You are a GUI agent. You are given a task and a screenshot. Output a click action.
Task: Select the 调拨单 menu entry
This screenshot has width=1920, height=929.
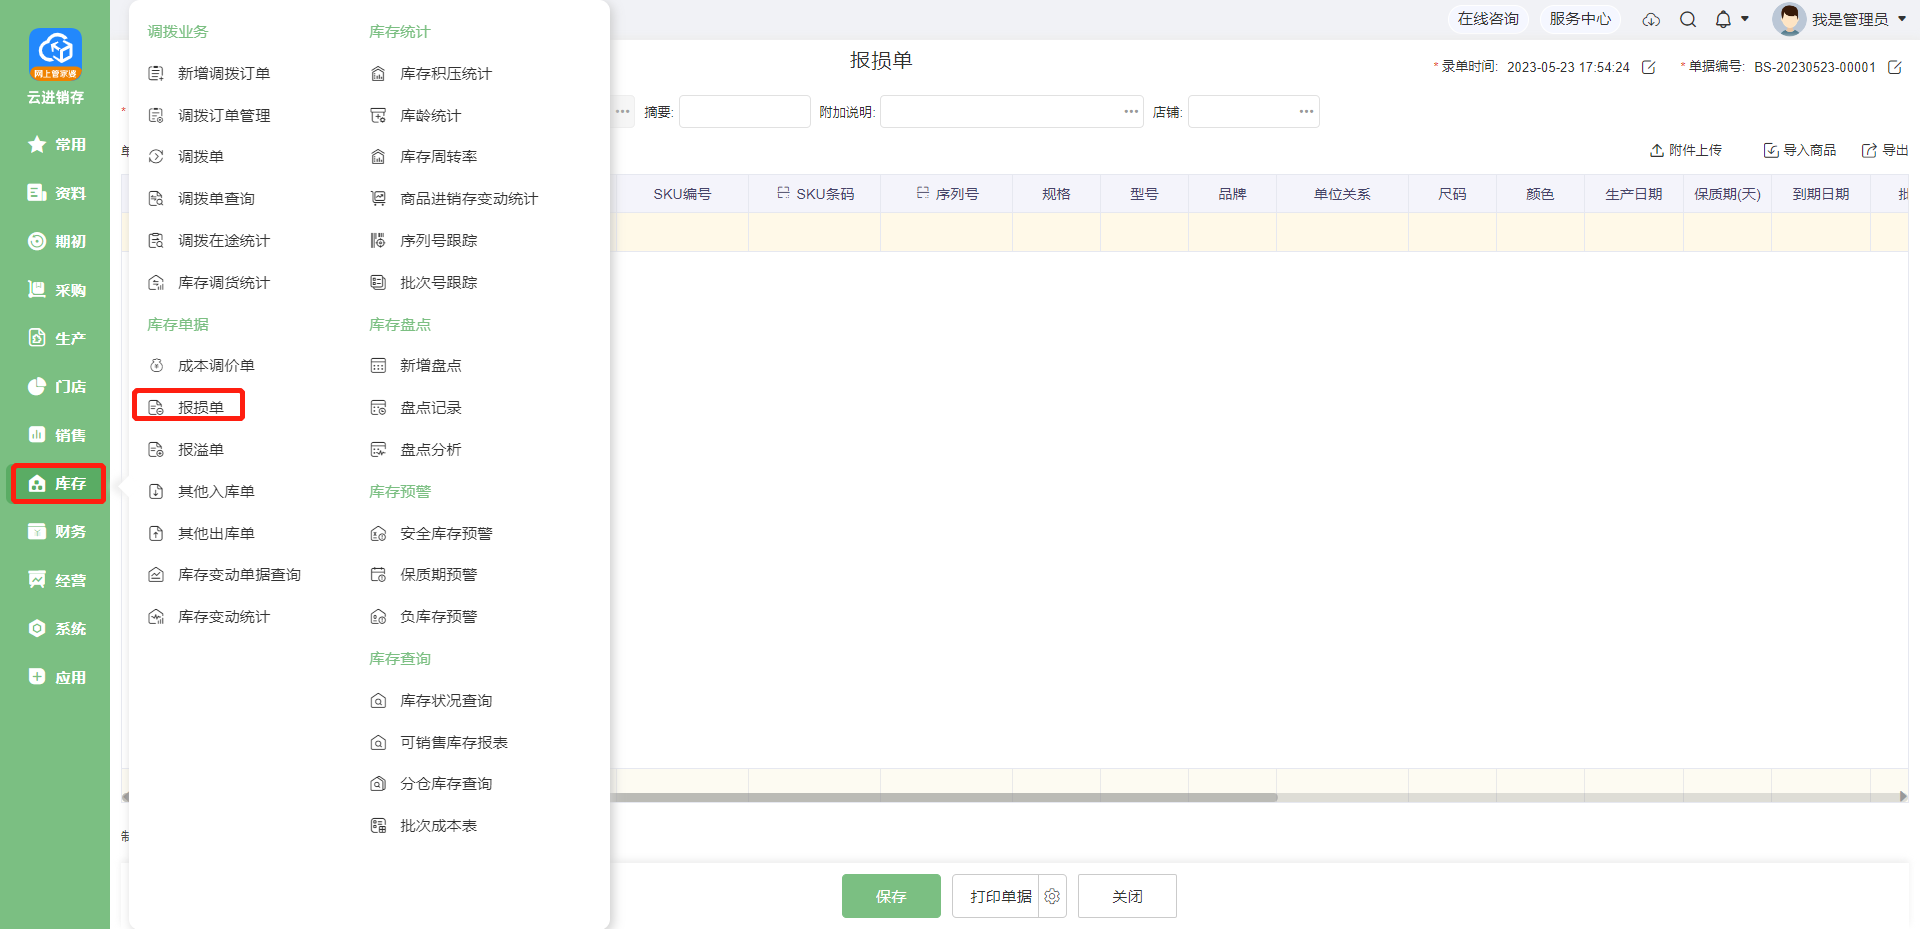186,157
